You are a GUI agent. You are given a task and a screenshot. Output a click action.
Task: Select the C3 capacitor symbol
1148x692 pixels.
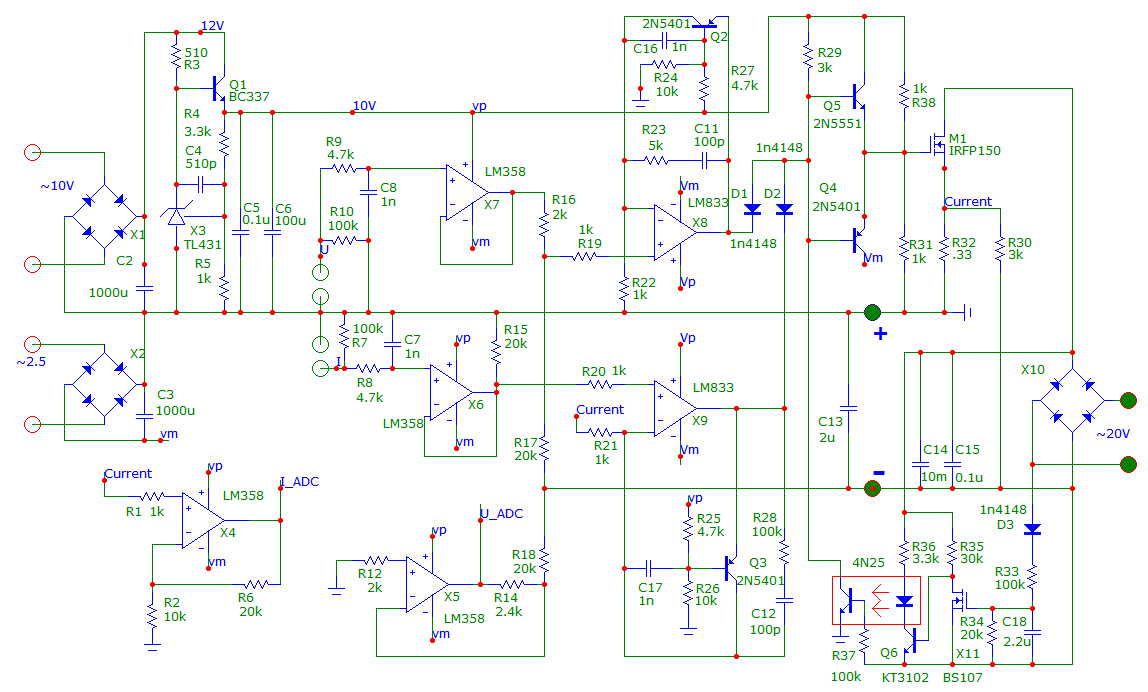(144, 416)
